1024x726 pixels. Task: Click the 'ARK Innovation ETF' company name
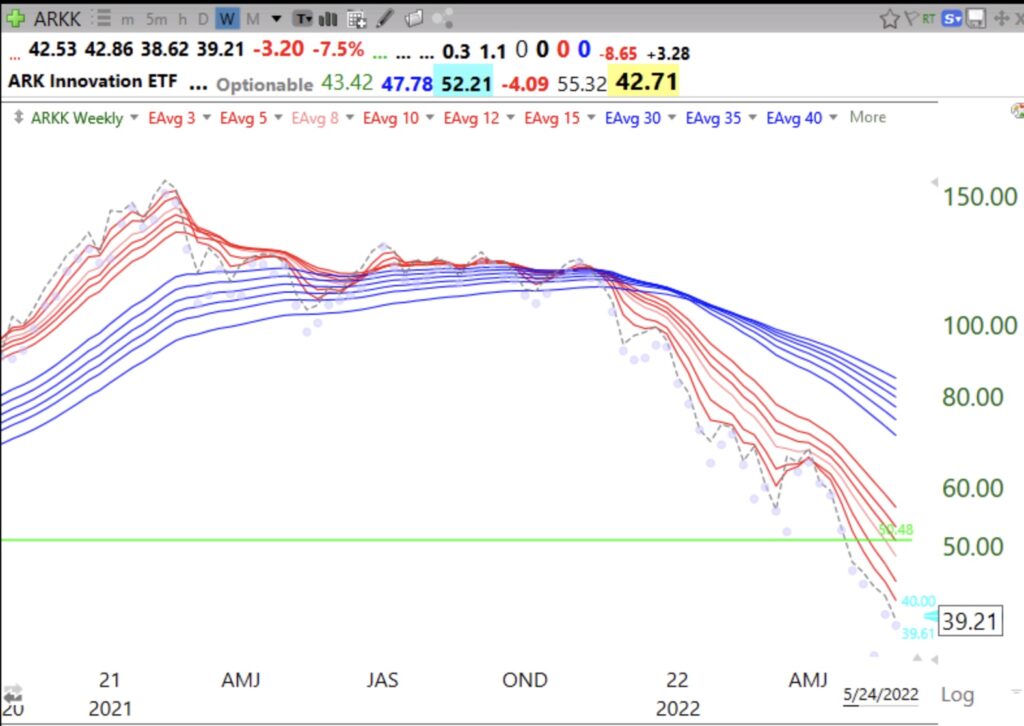(93, 82)
